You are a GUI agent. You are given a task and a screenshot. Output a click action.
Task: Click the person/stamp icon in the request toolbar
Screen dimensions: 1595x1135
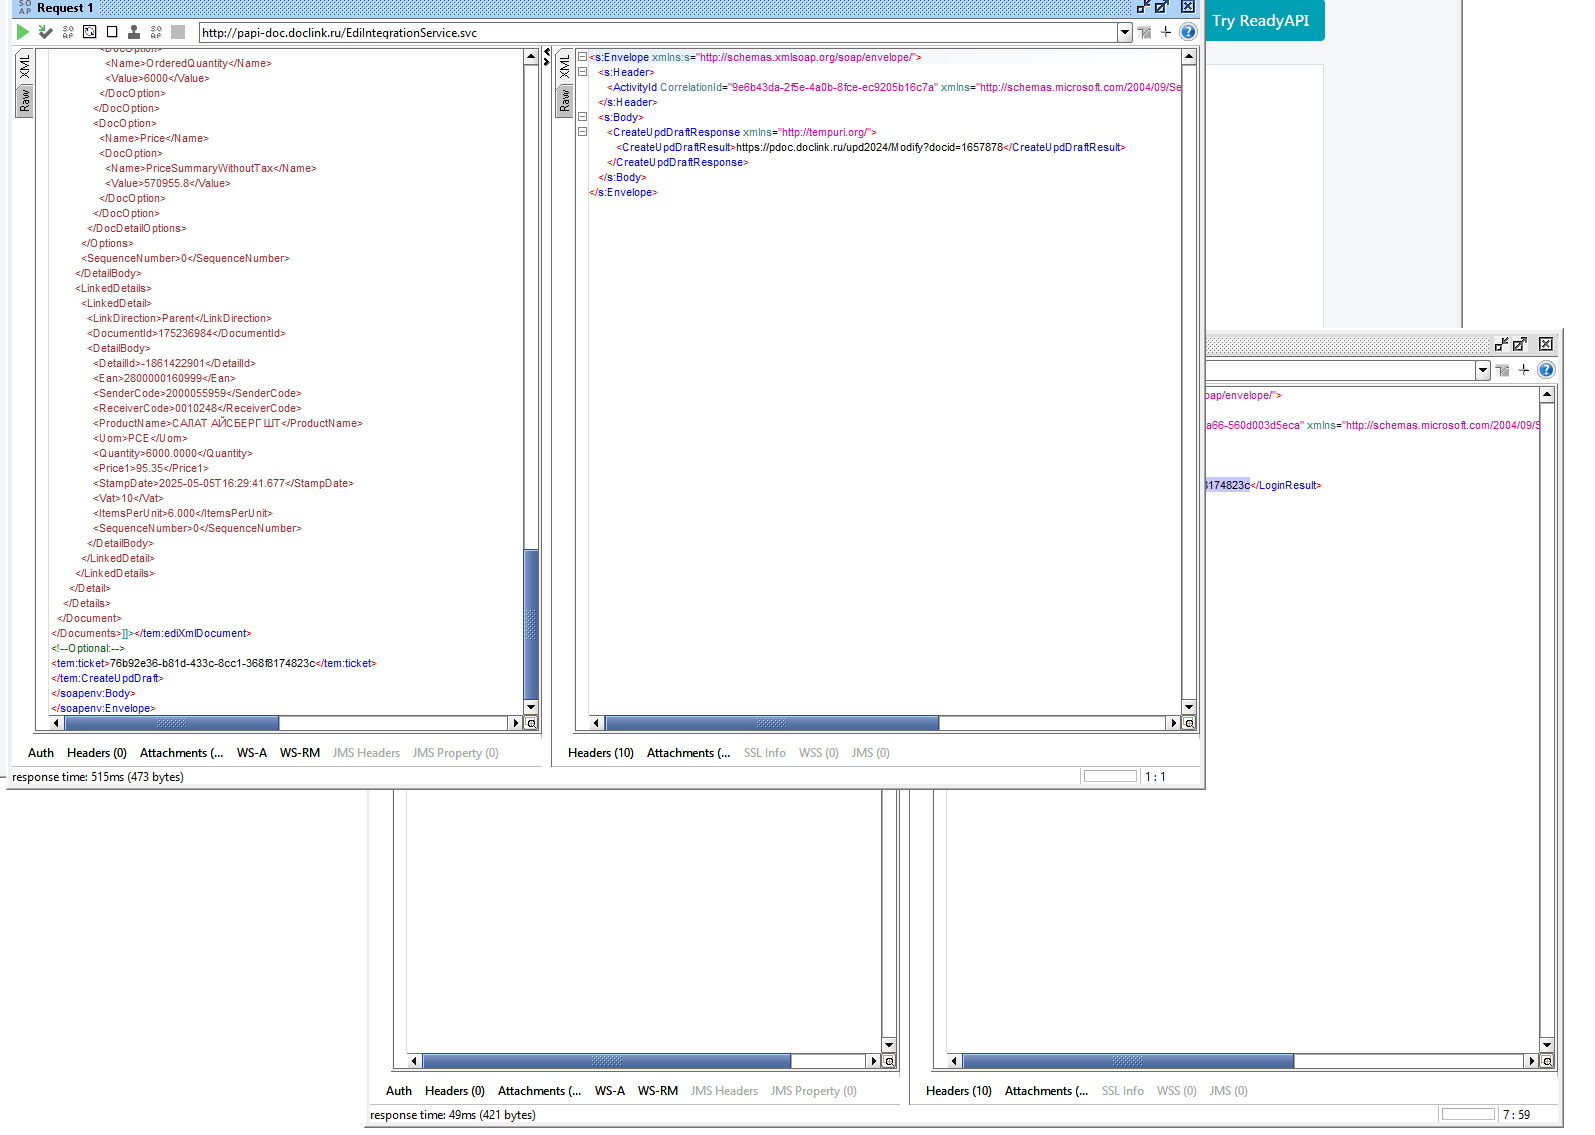point(134,32)
